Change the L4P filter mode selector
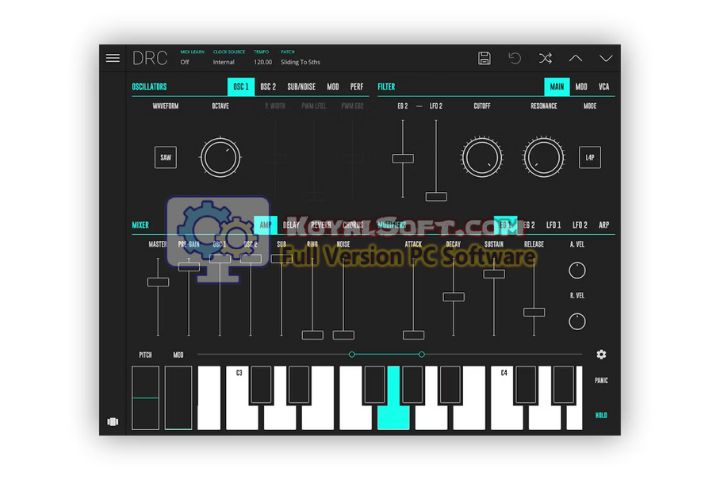Screen dimensions: 720x480 point(590,157)
